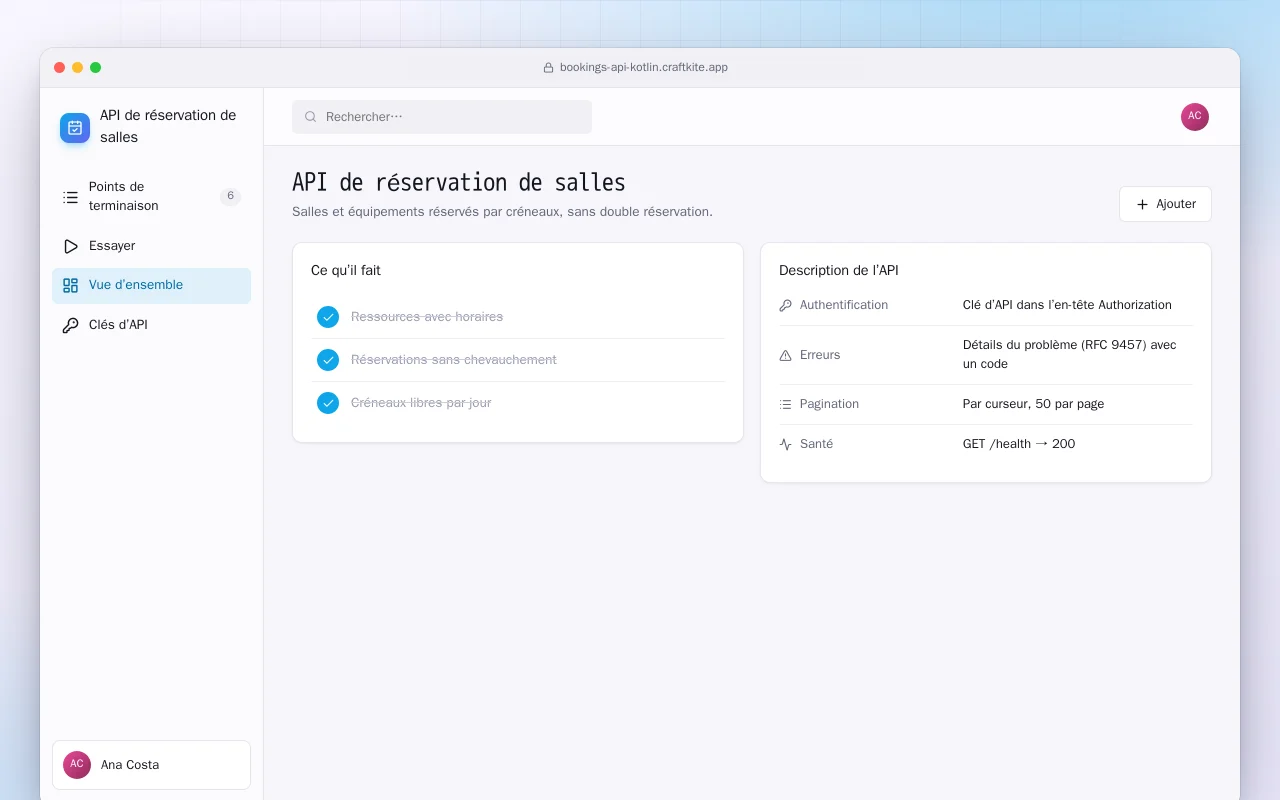Click the play icon beside Essayer

[x=70, y=246]
